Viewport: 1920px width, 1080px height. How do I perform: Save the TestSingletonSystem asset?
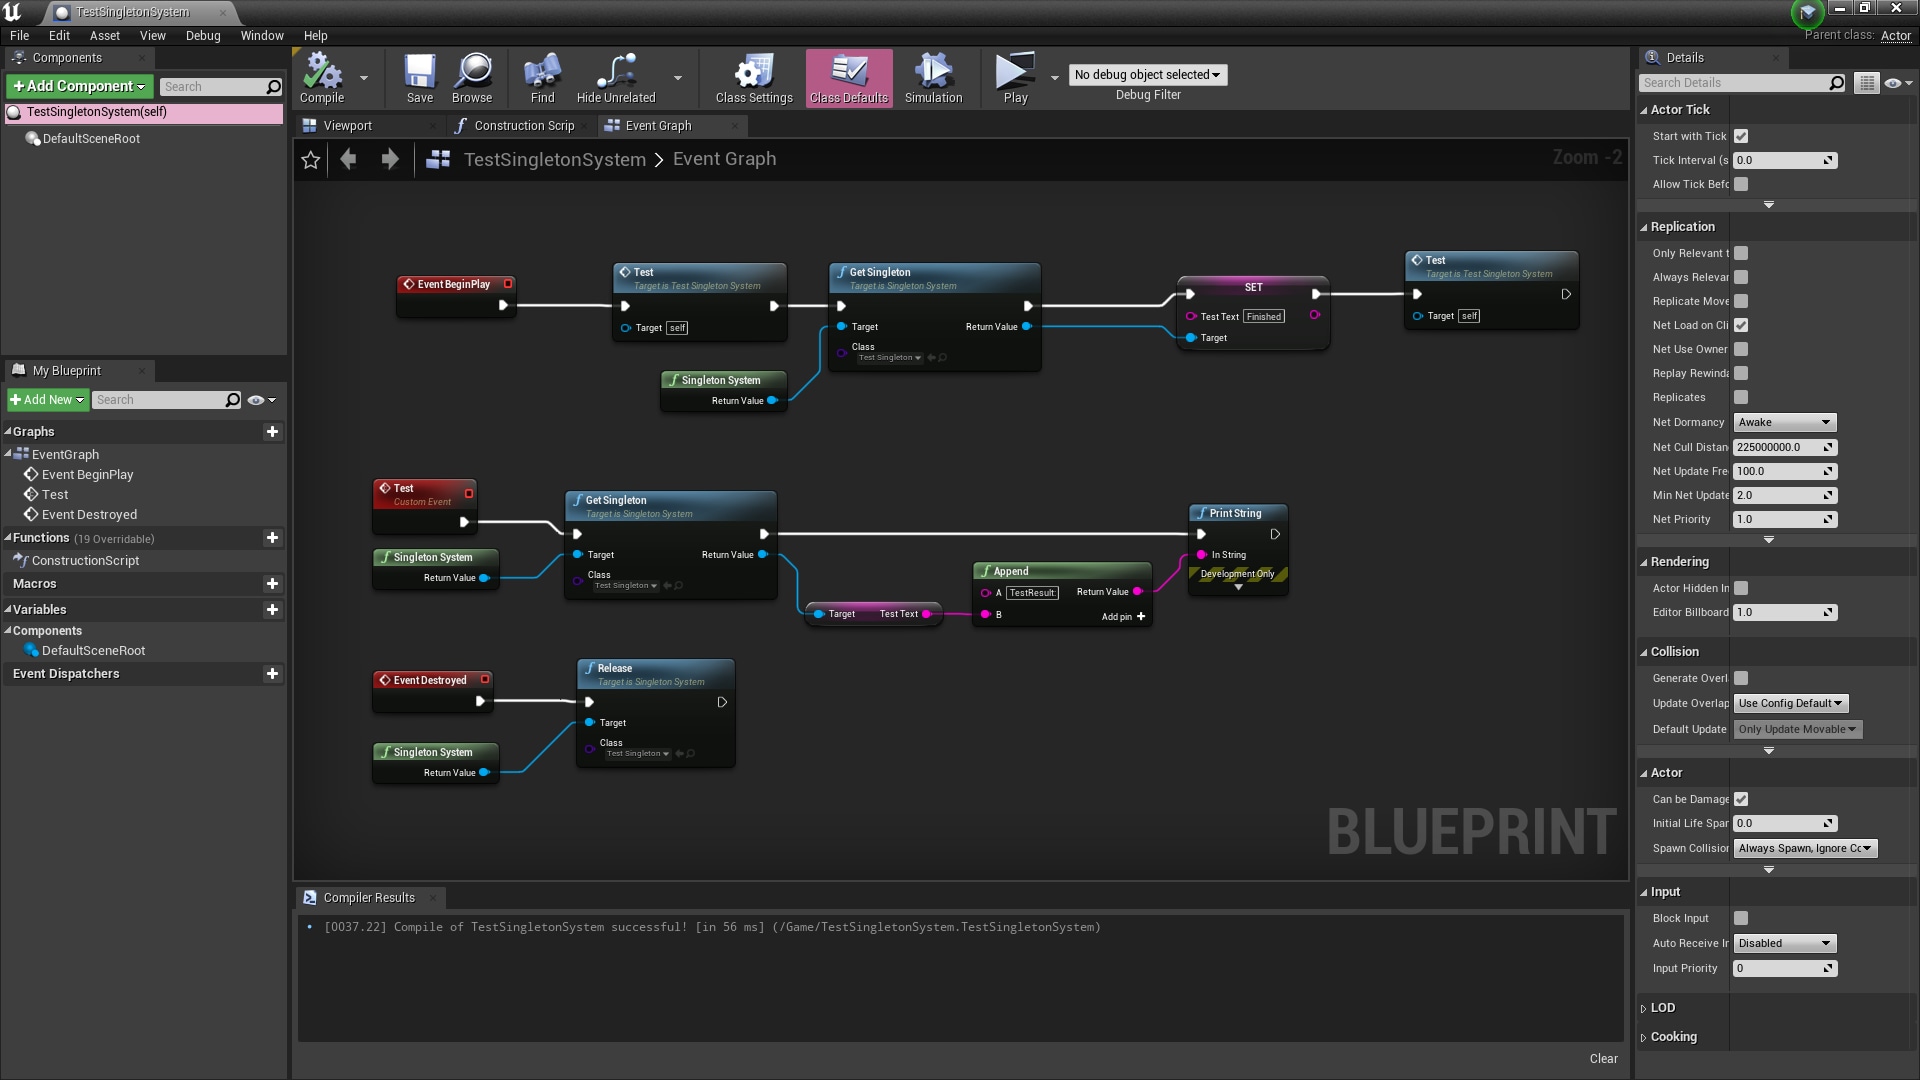419,78
